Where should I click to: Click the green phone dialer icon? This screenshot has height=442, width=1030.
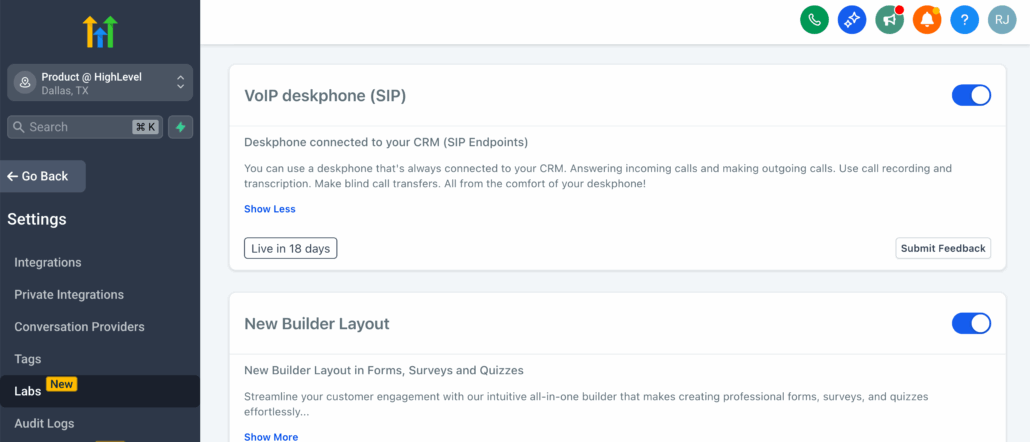click(814, 19)
